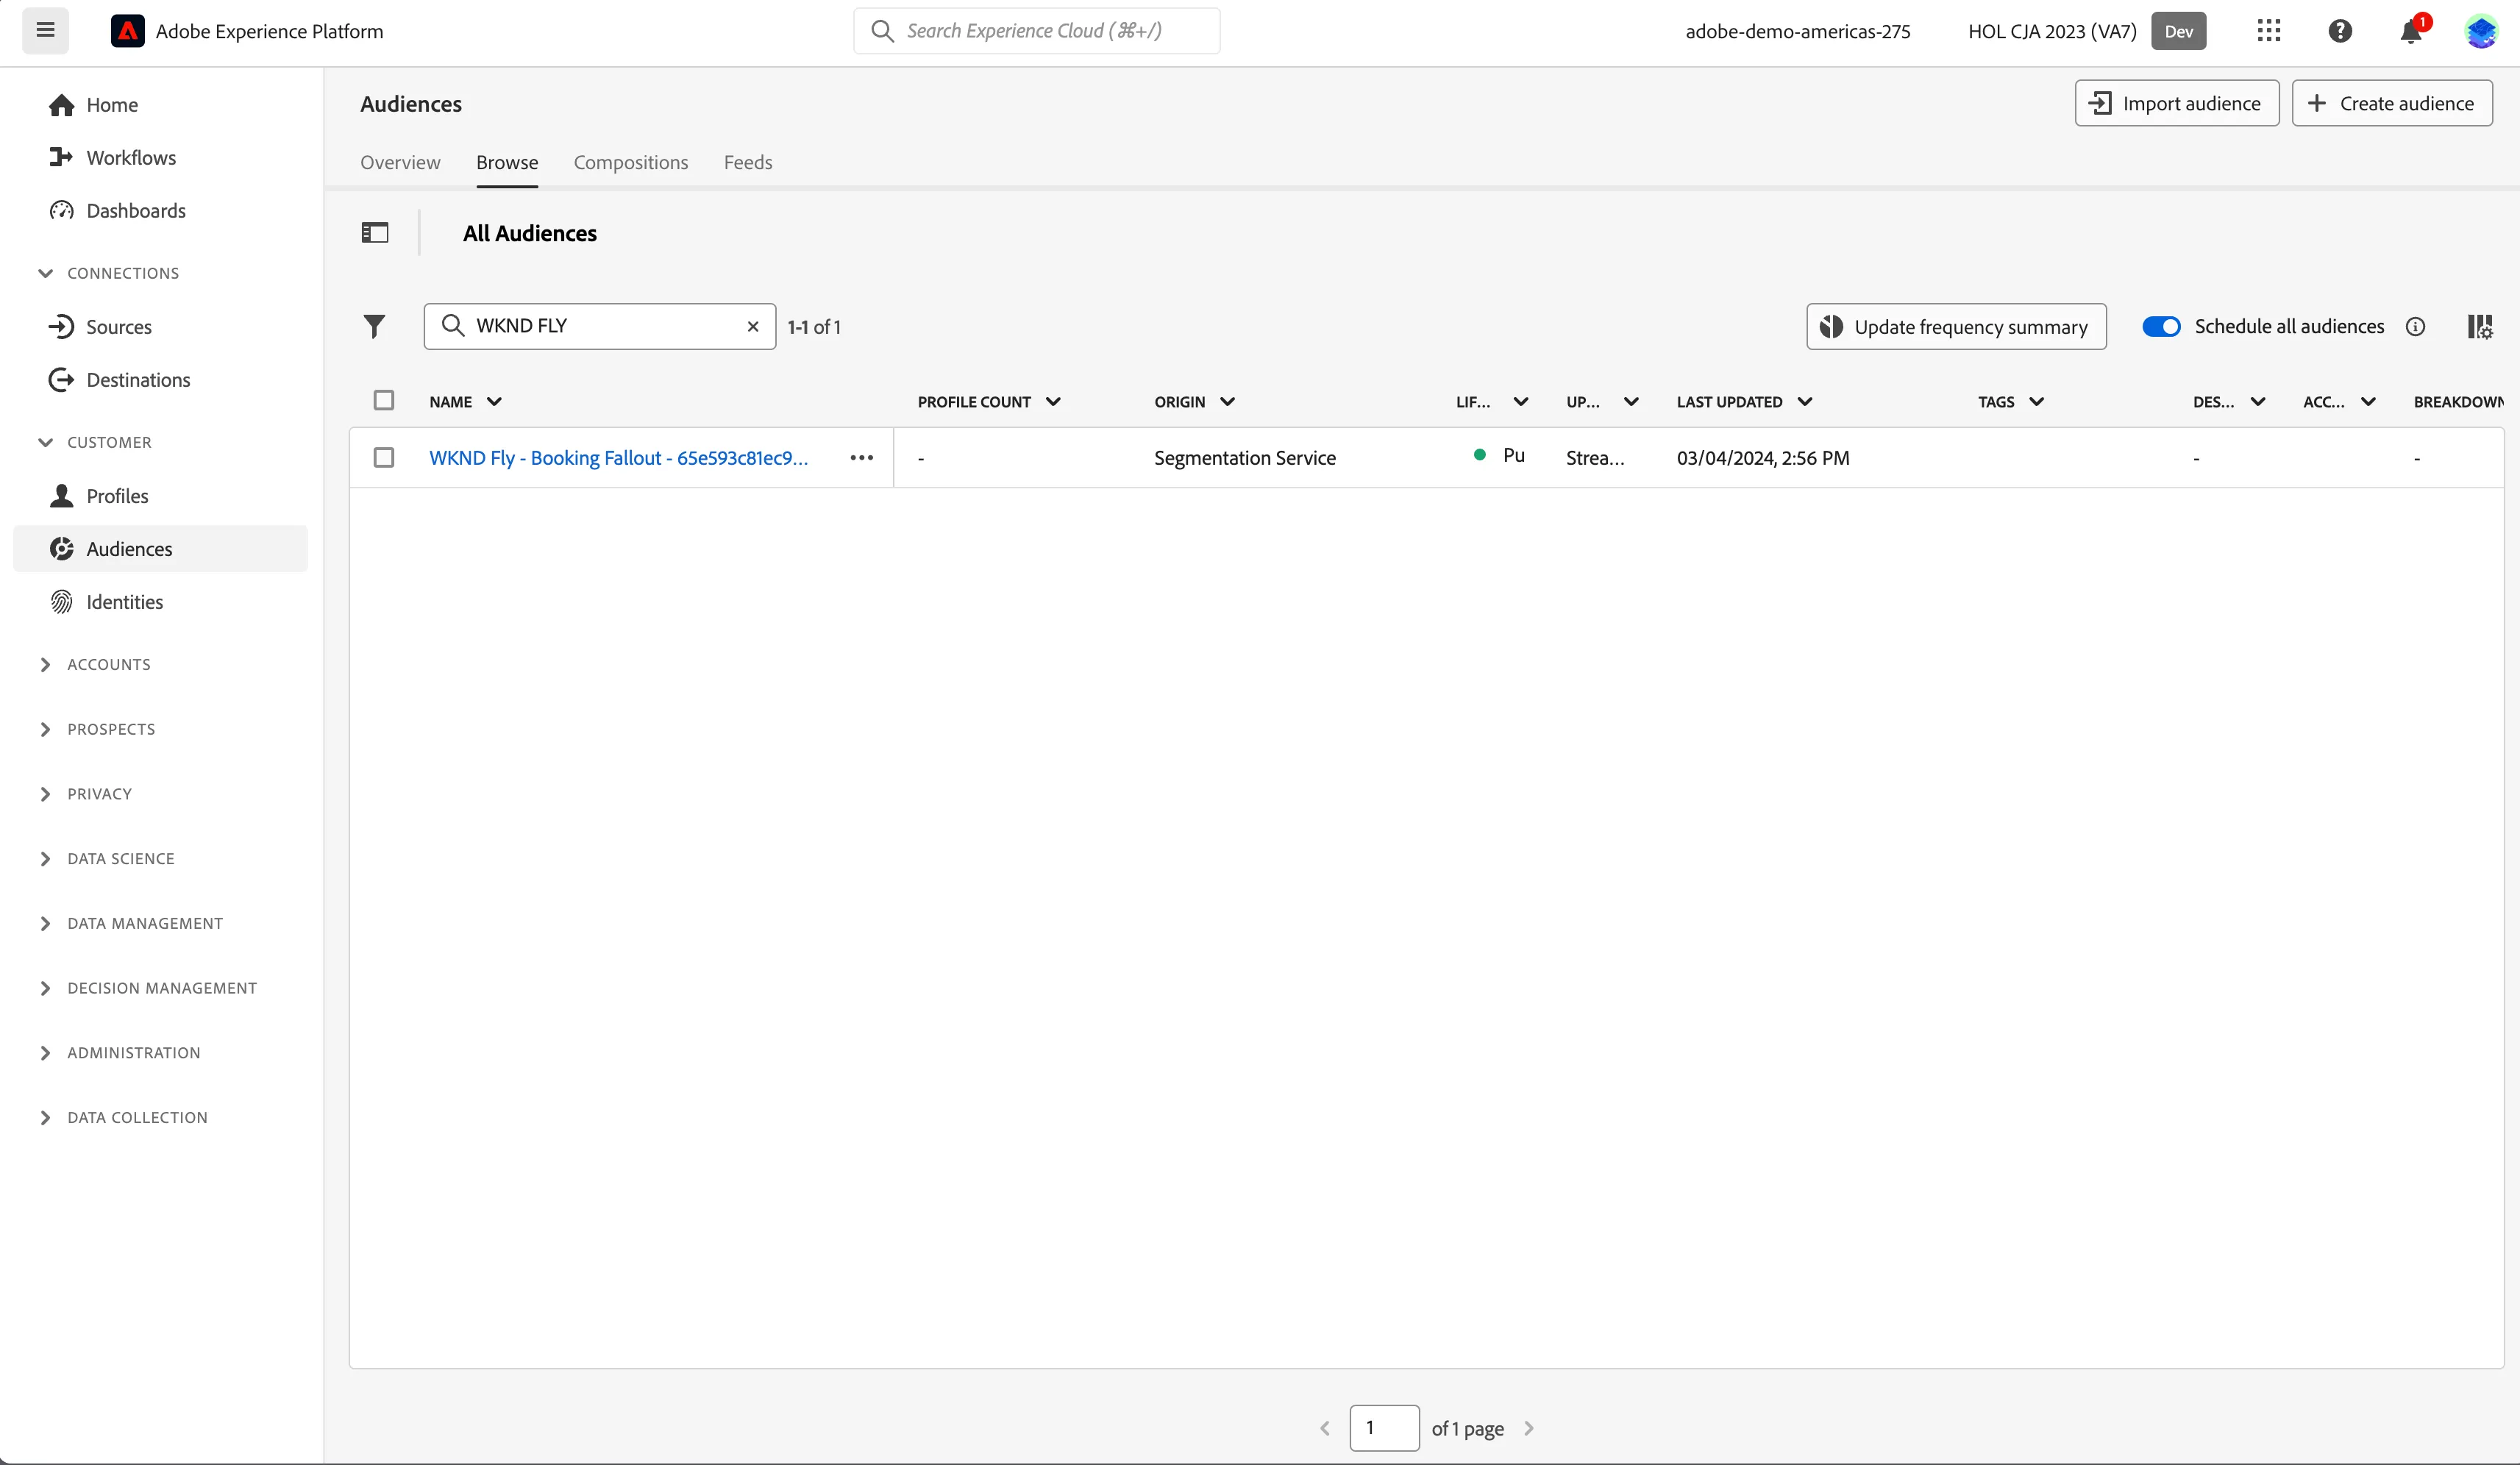Open more actions for WKND Fly row

coord(861,457)
